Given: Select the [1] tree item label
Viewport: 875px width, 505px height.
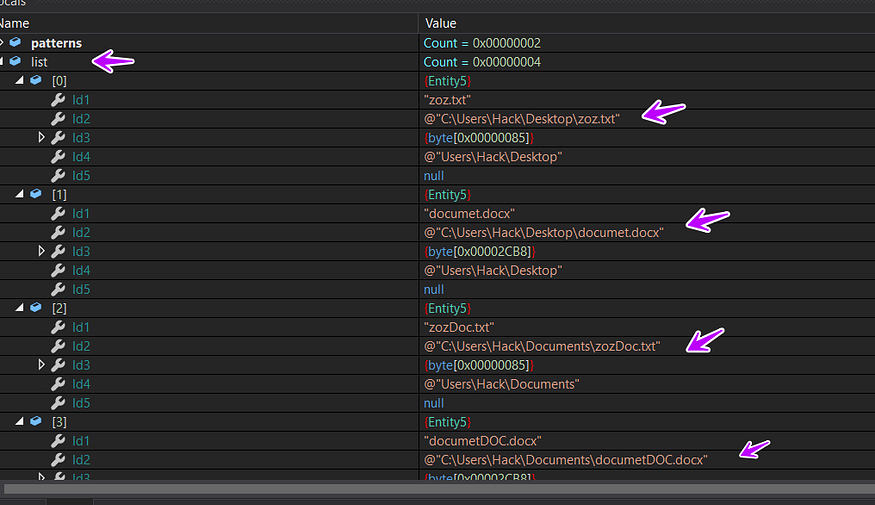Looking at the screenshot, I should (x=59, y=195).
